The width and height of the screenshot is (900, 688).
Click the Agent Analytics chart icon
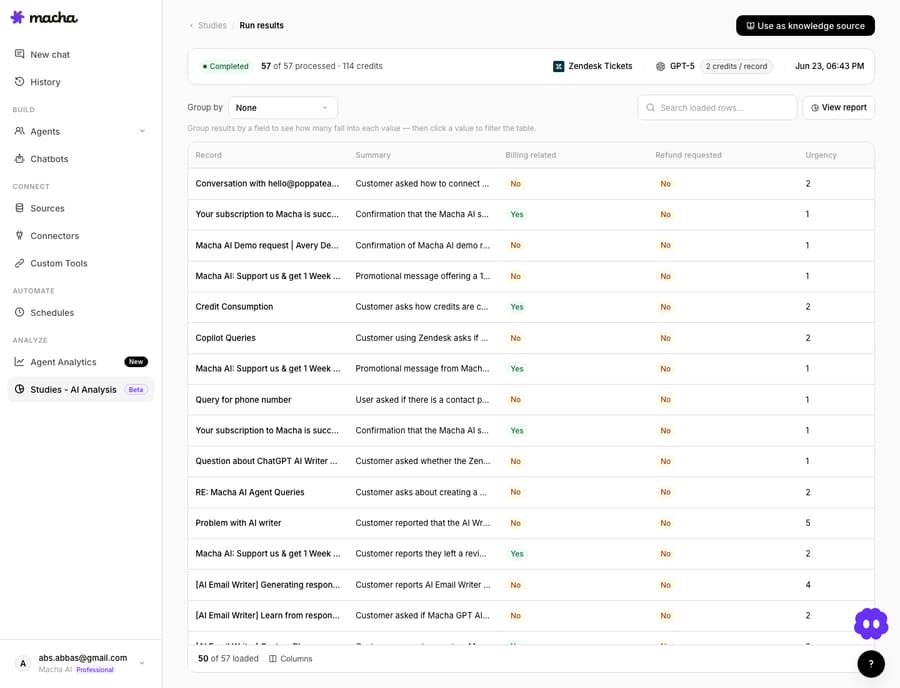pos(20,362)
